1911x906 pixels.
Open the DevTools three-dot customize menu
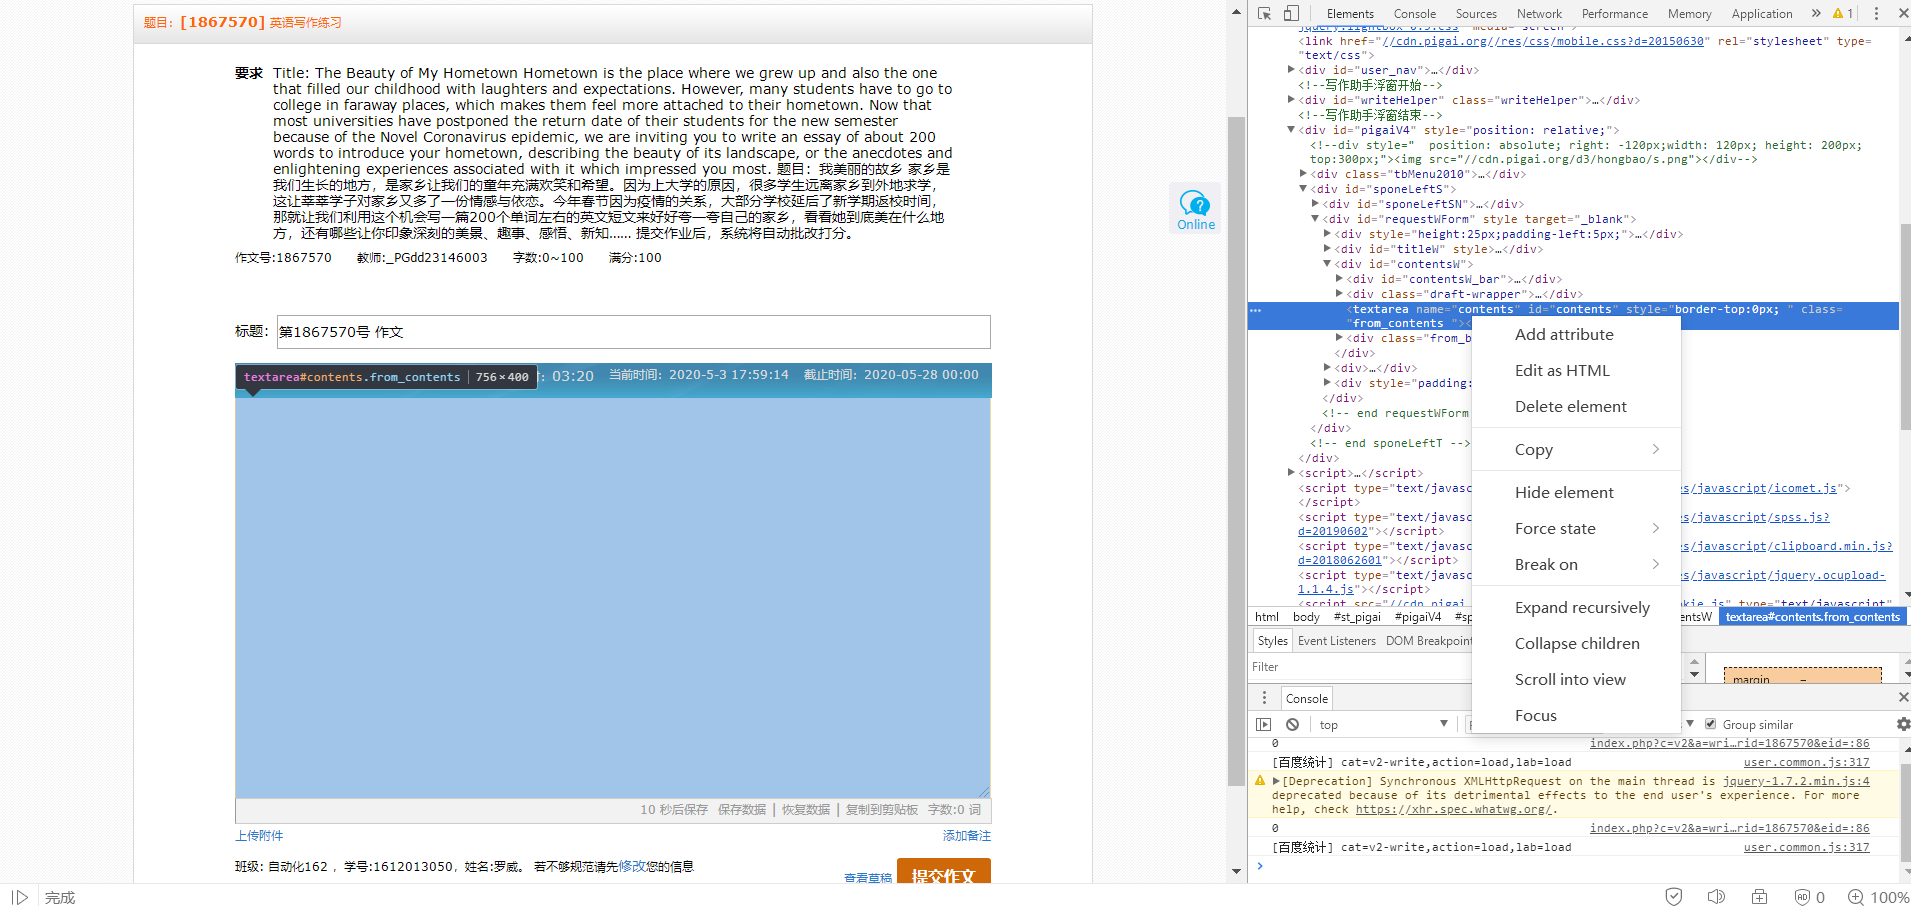pos(1876,14)
